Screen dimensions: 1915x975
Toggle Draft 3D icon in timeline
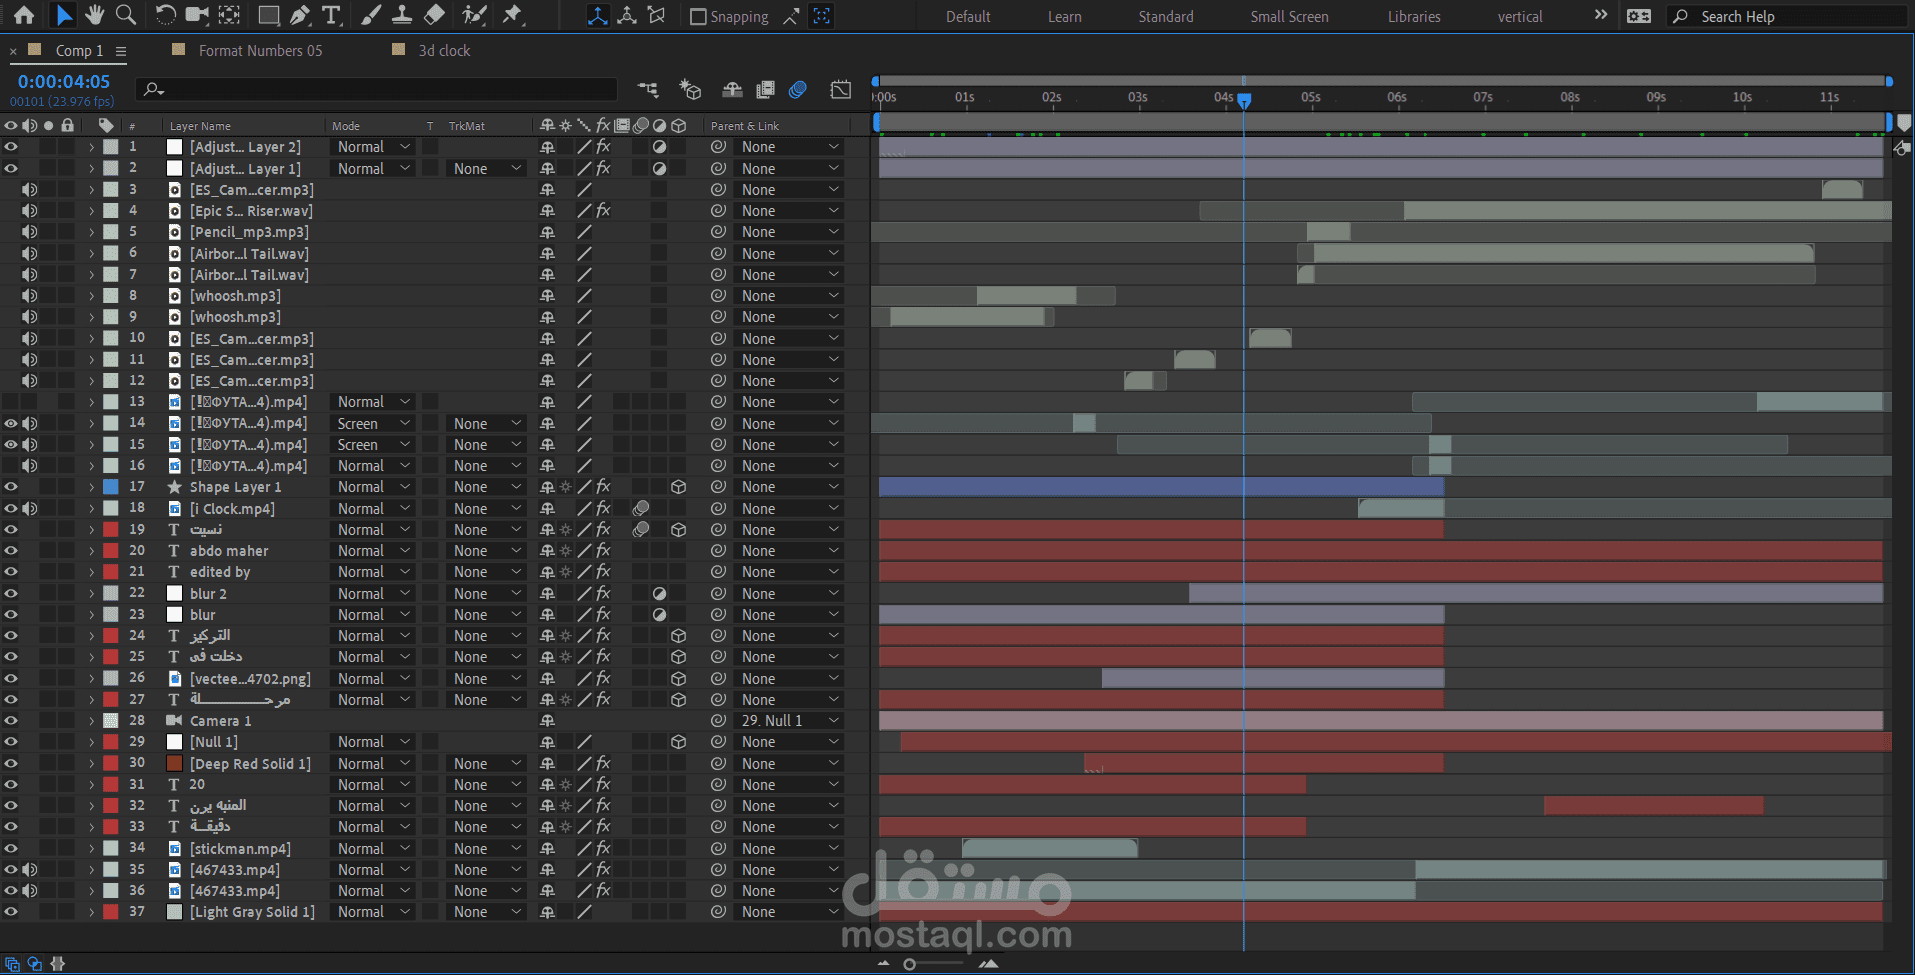690,90
